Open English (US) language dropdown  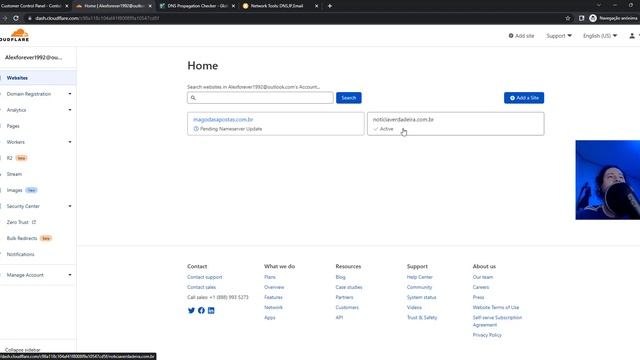pyautogui.click(x=600, y=36)
